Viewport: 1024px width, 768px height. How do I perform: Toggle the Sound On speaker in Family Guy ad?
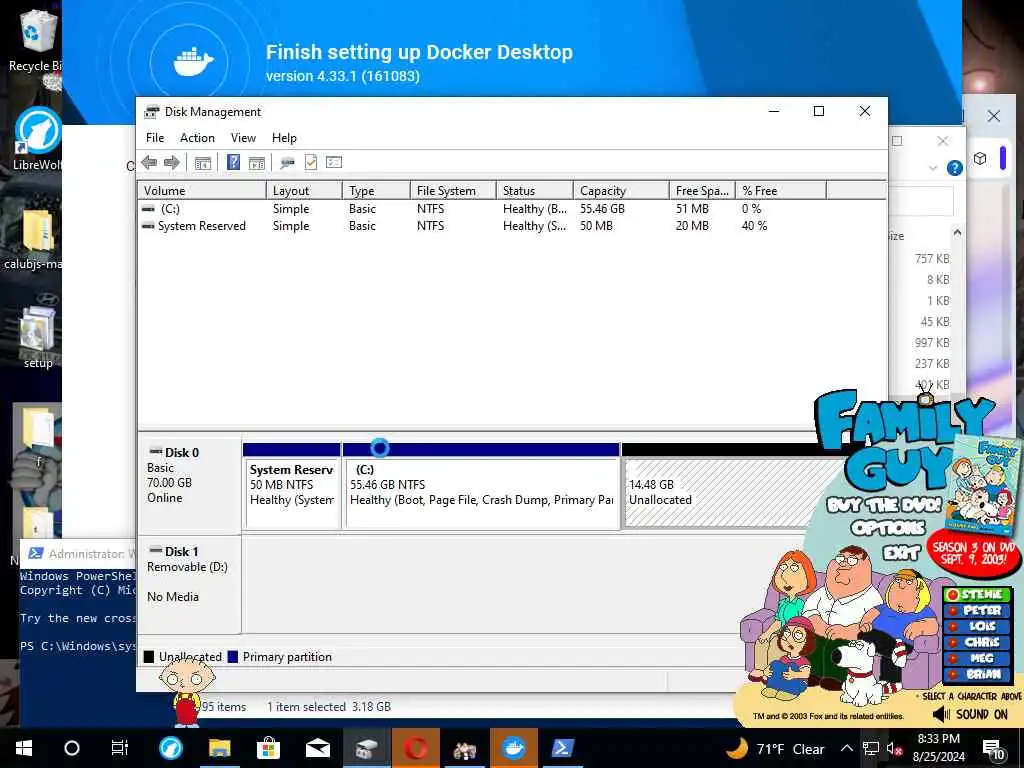tap(971, 714)
